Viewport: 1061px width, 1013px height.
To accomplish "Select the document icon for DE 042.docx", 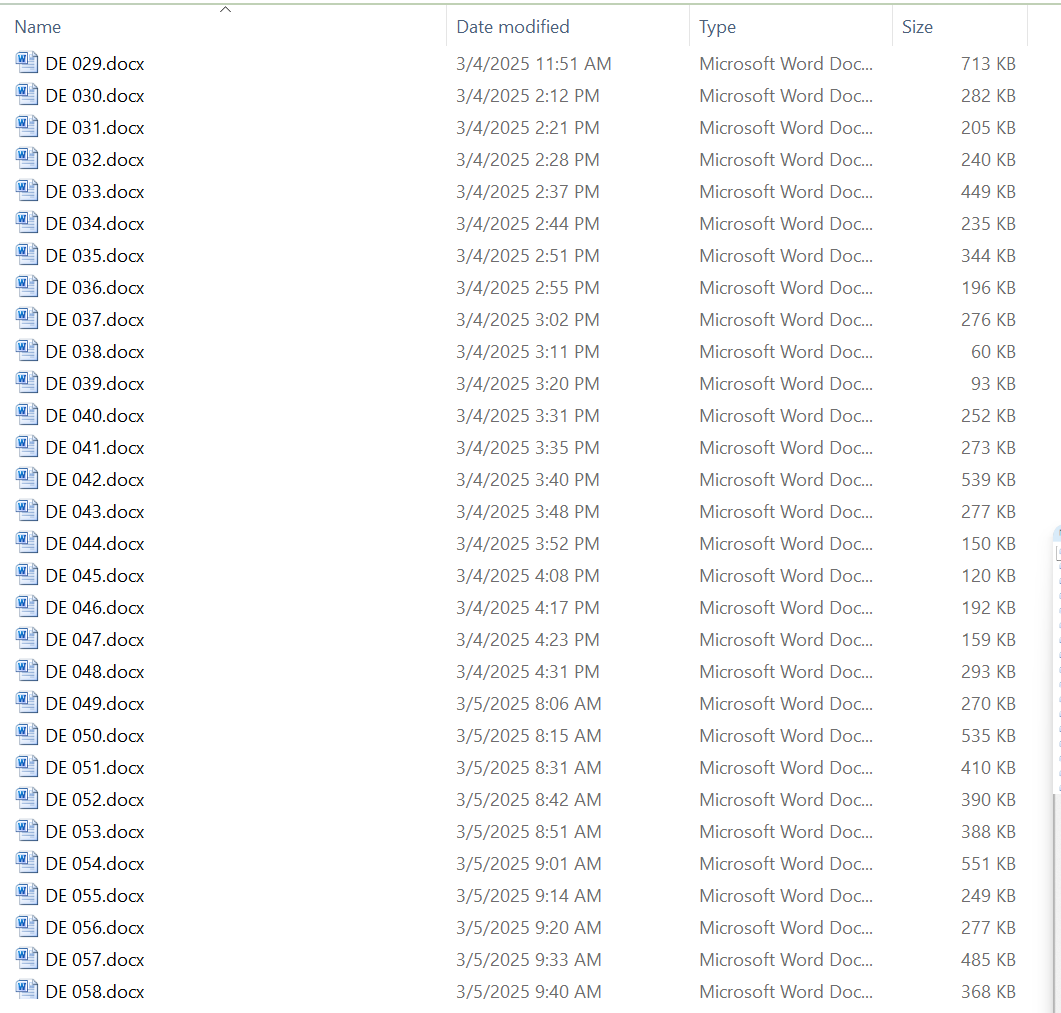I will pyautogui.click(x=27, y=479).
